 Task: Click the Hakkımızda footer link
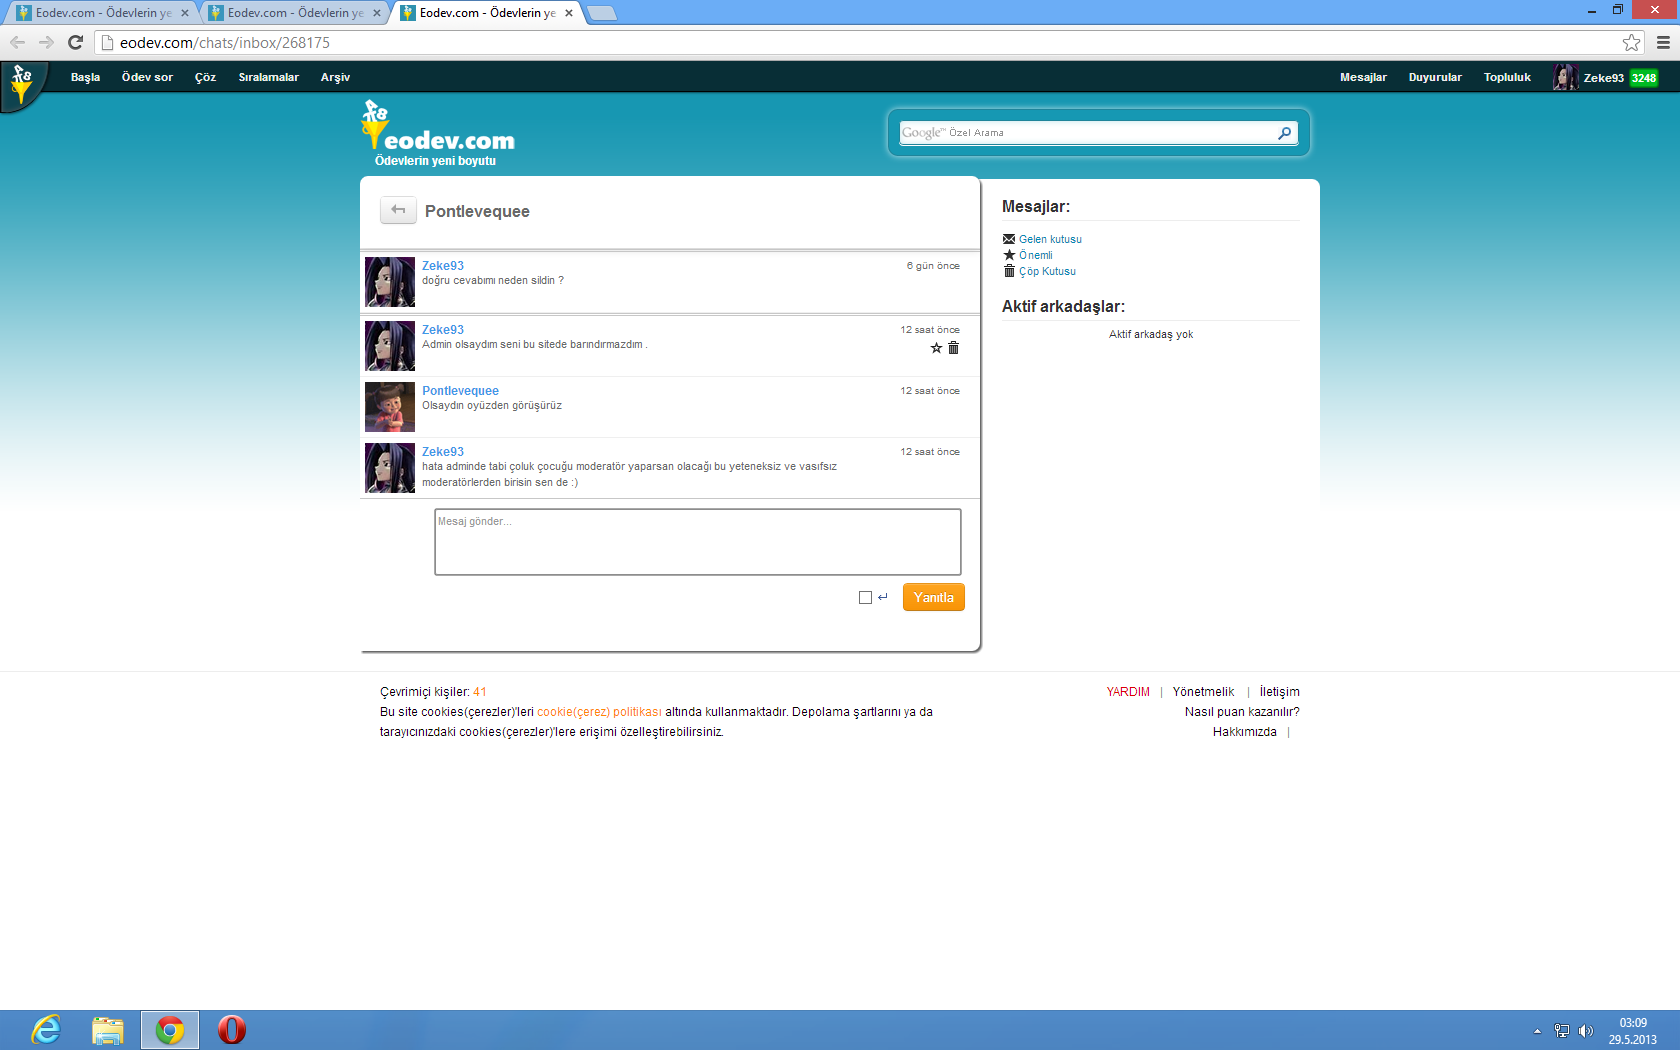coord(1244,732)
